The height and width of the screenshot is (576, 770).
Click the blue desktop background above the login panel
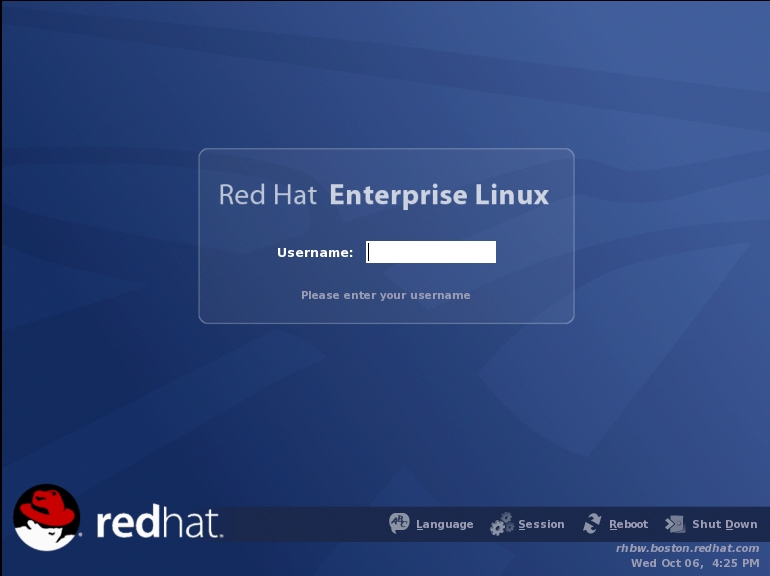385,80
